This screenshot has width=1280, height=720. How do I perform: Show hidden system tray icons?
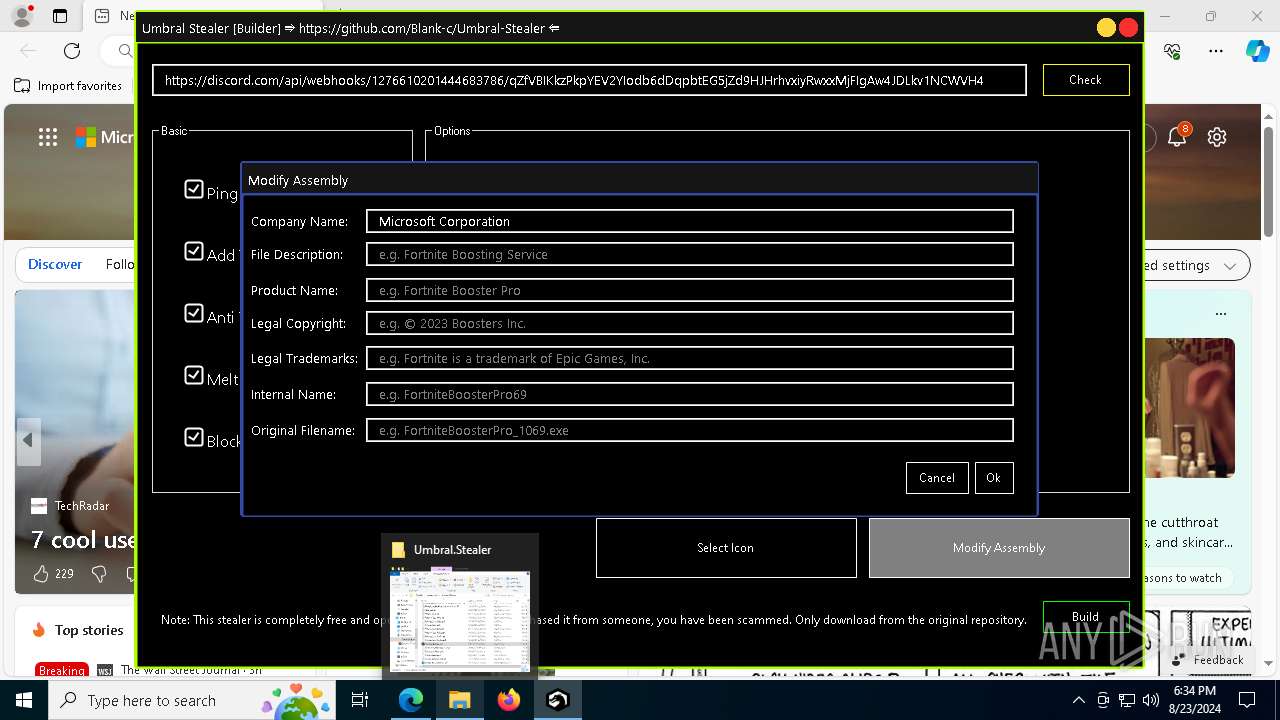click(x=1078, y=700)
